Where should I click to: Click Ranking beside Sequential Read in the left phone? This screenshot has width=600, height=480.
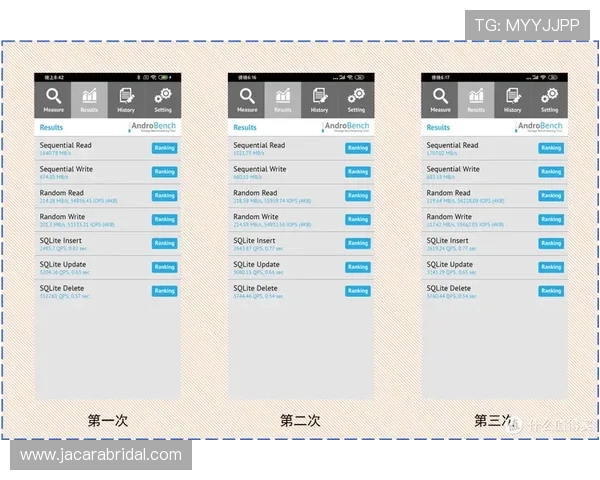[164, 148]
